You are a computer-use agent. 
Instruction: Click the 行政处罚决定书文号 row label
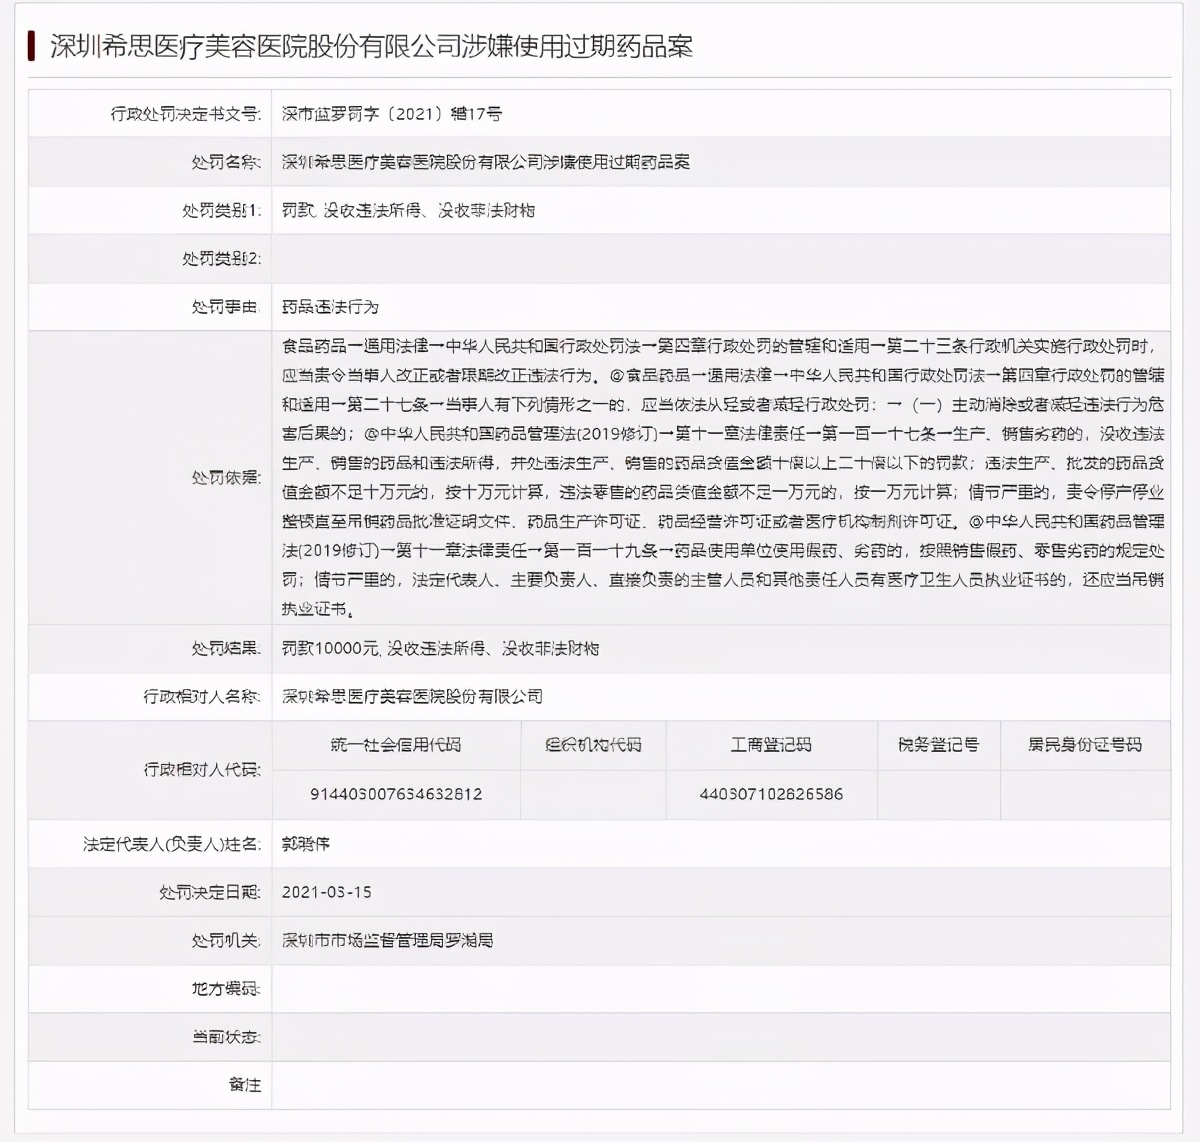183,113
